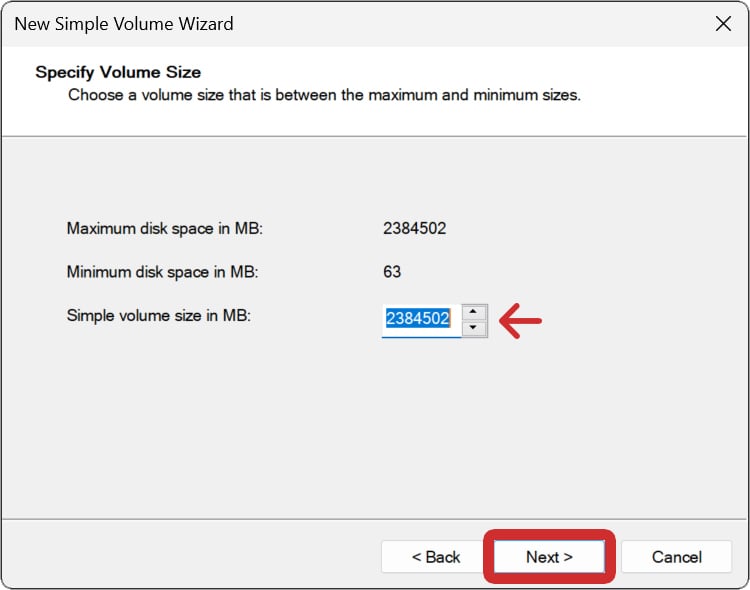750x590 pixels.
Task: Click the maximum disk space value 2384502
Action: tap(414, 228)
